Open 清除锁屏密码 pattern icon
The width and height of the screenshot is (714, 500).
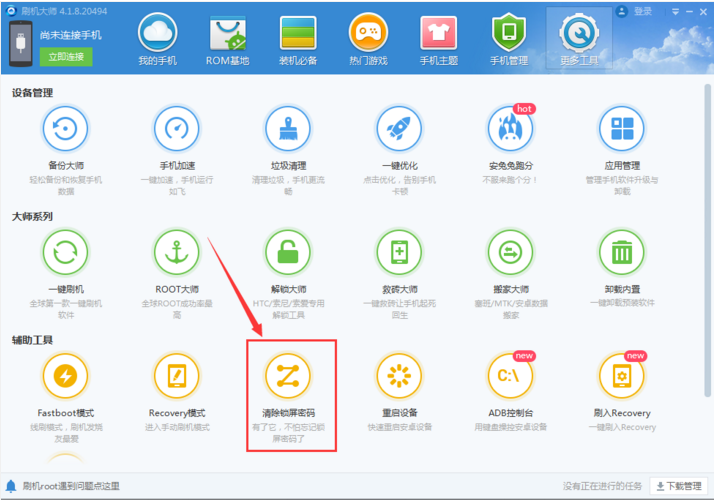288,376
